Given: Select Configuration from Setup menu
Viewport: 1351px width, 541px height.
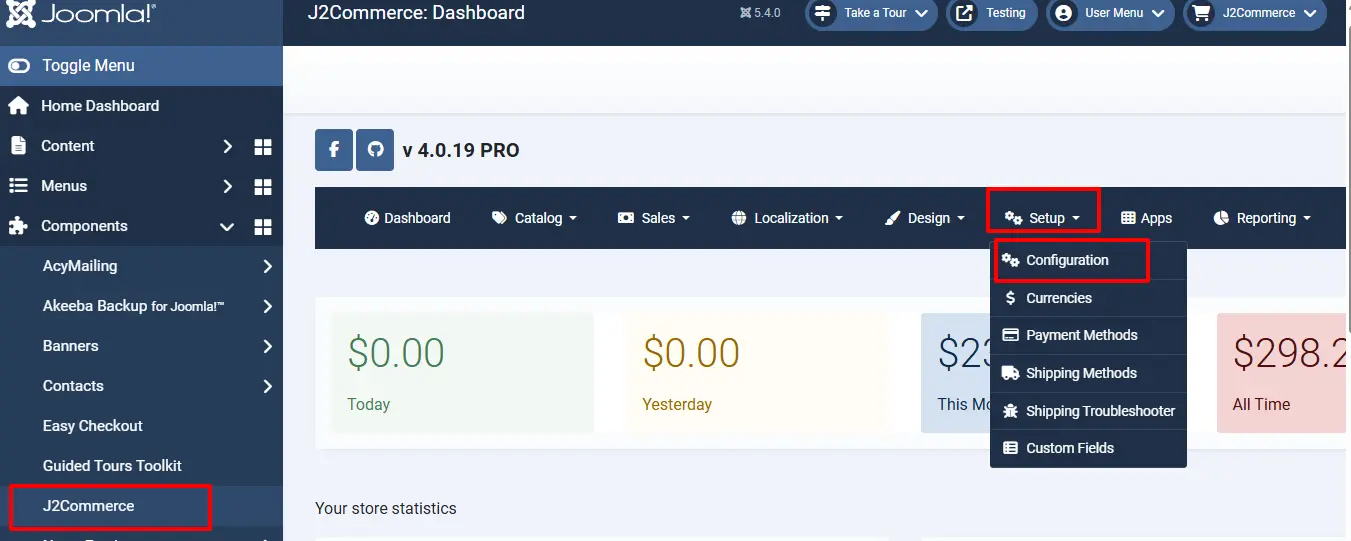Looking at the screenshot, I should pos(1088,260).
